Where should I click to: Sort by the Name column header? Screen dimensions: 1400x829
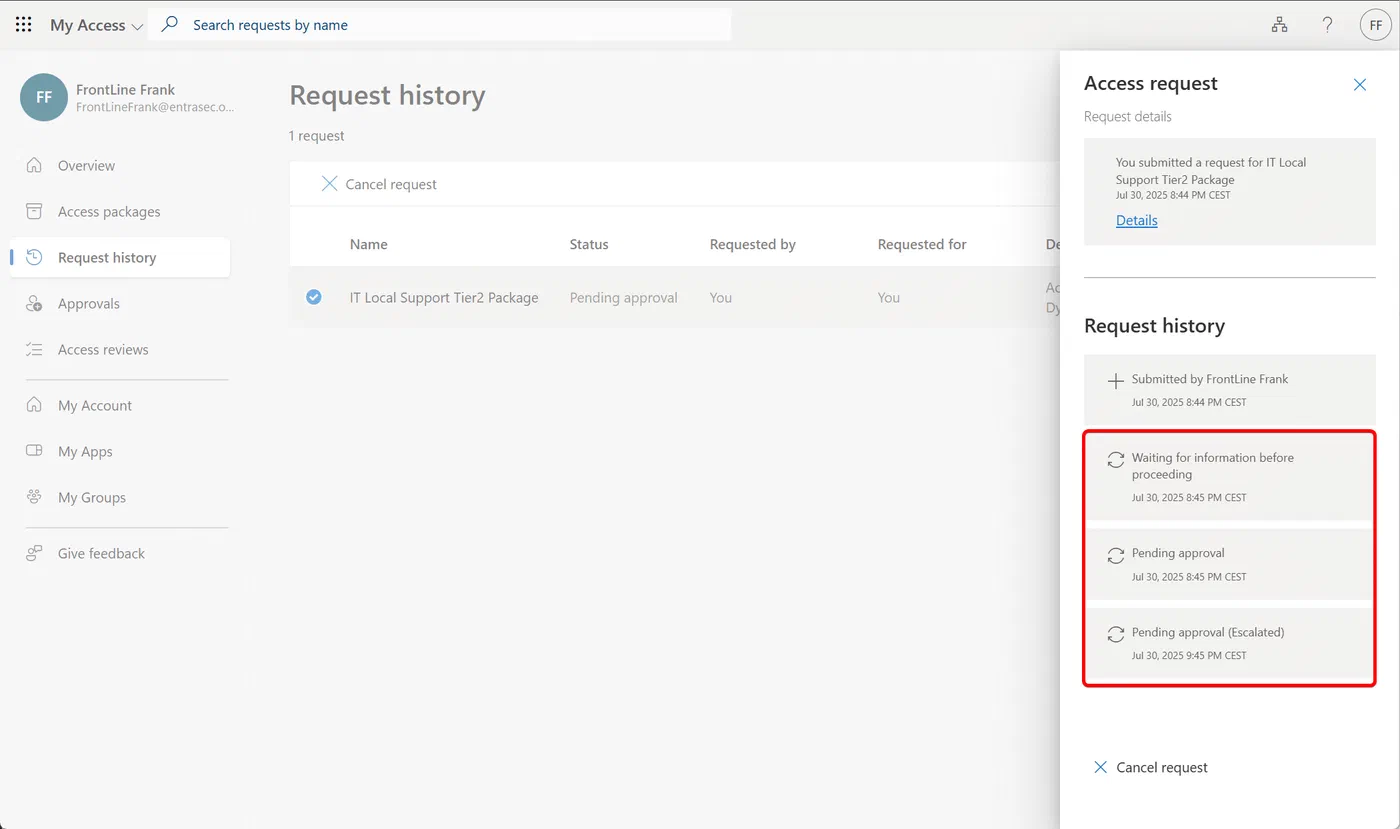tap(369, 244)
